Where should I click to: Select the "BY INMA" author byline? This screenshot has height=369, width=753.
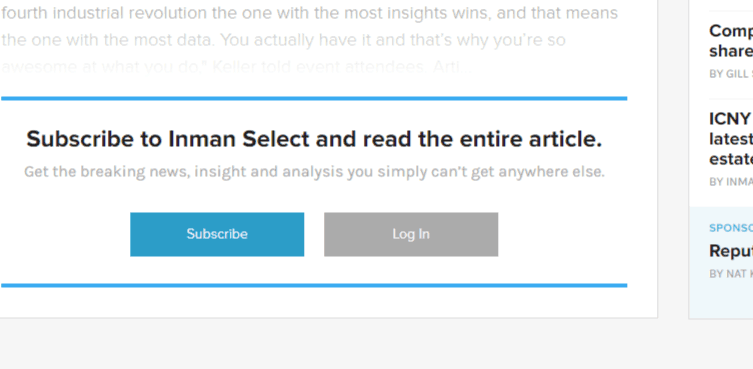point(731,182)
